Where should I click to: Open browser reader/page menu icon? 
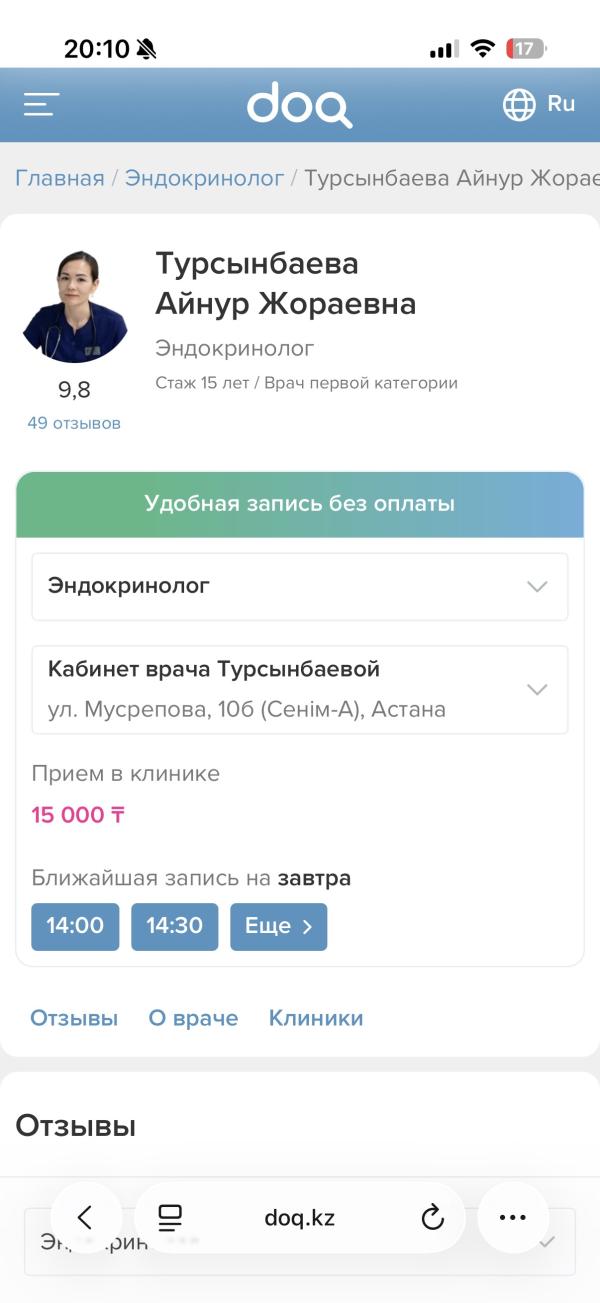tap(170, 1217)
